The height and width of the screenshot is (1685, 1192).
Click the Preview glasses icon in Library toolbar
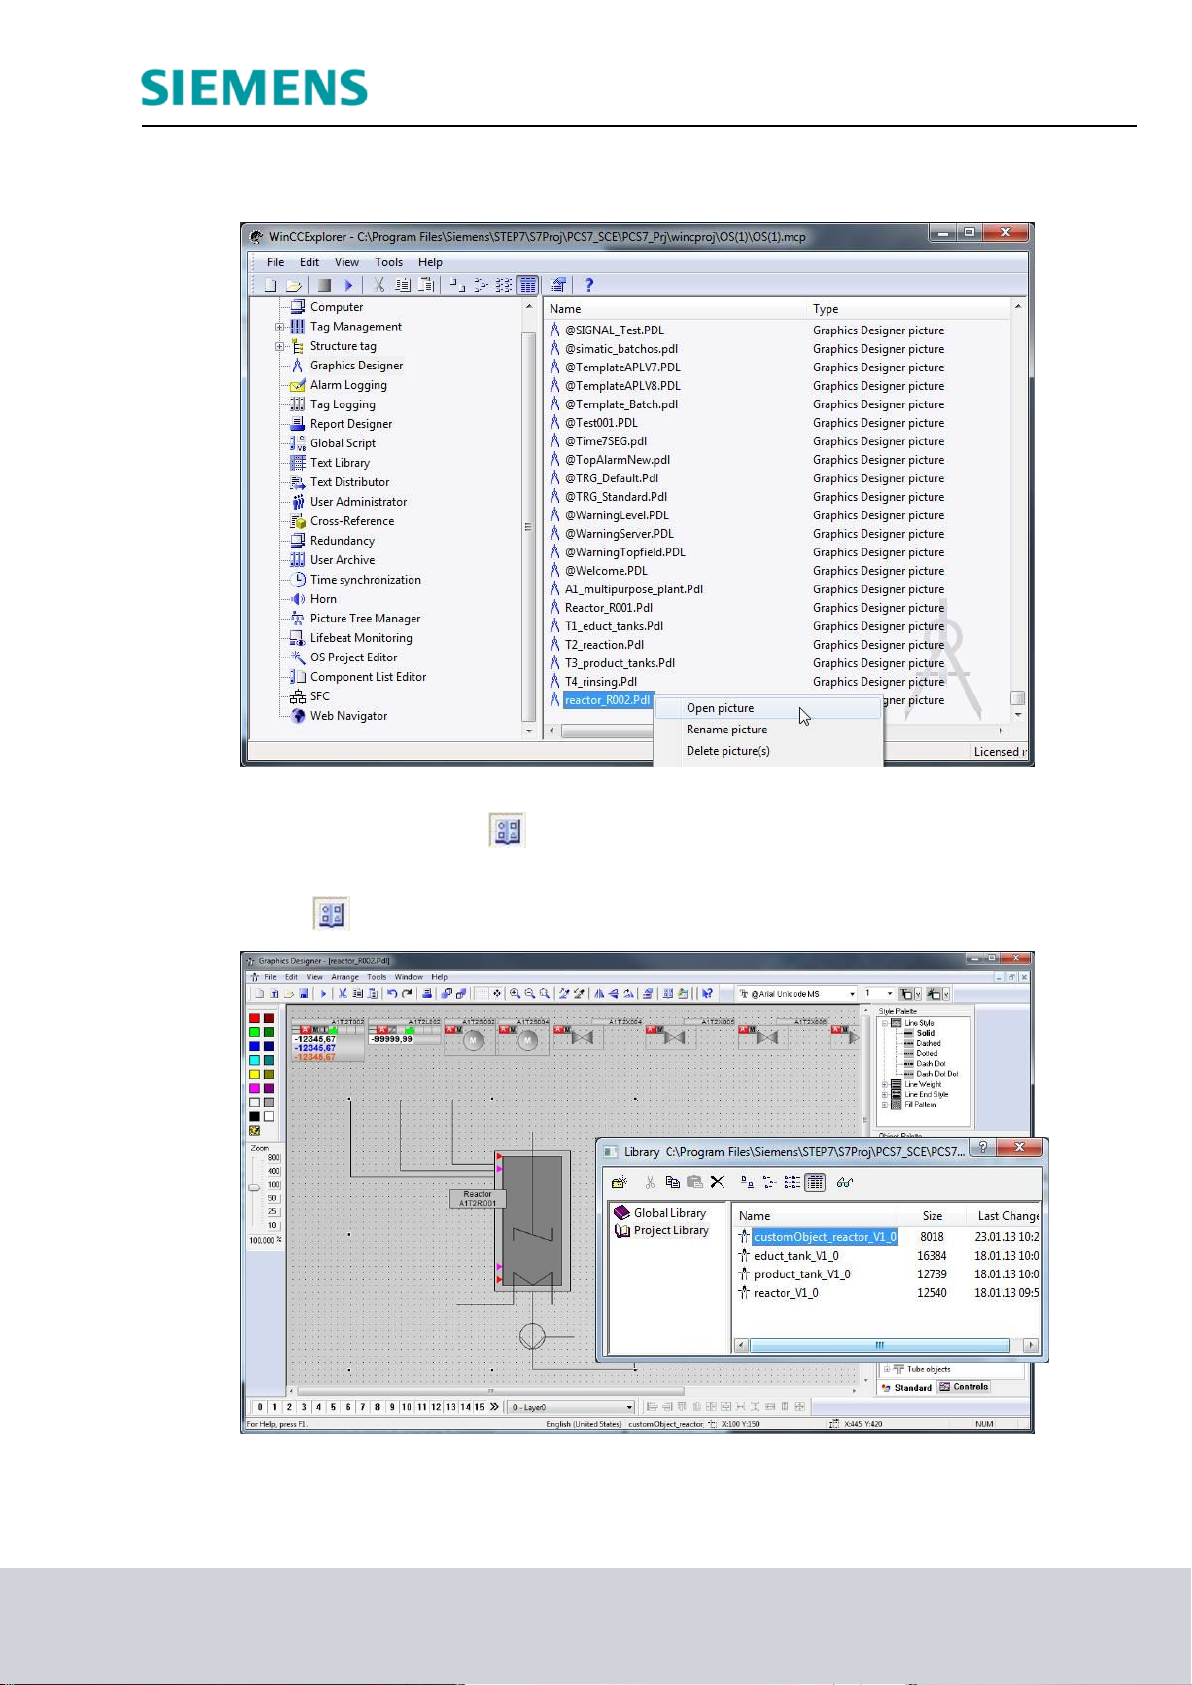click(845, 1182)
